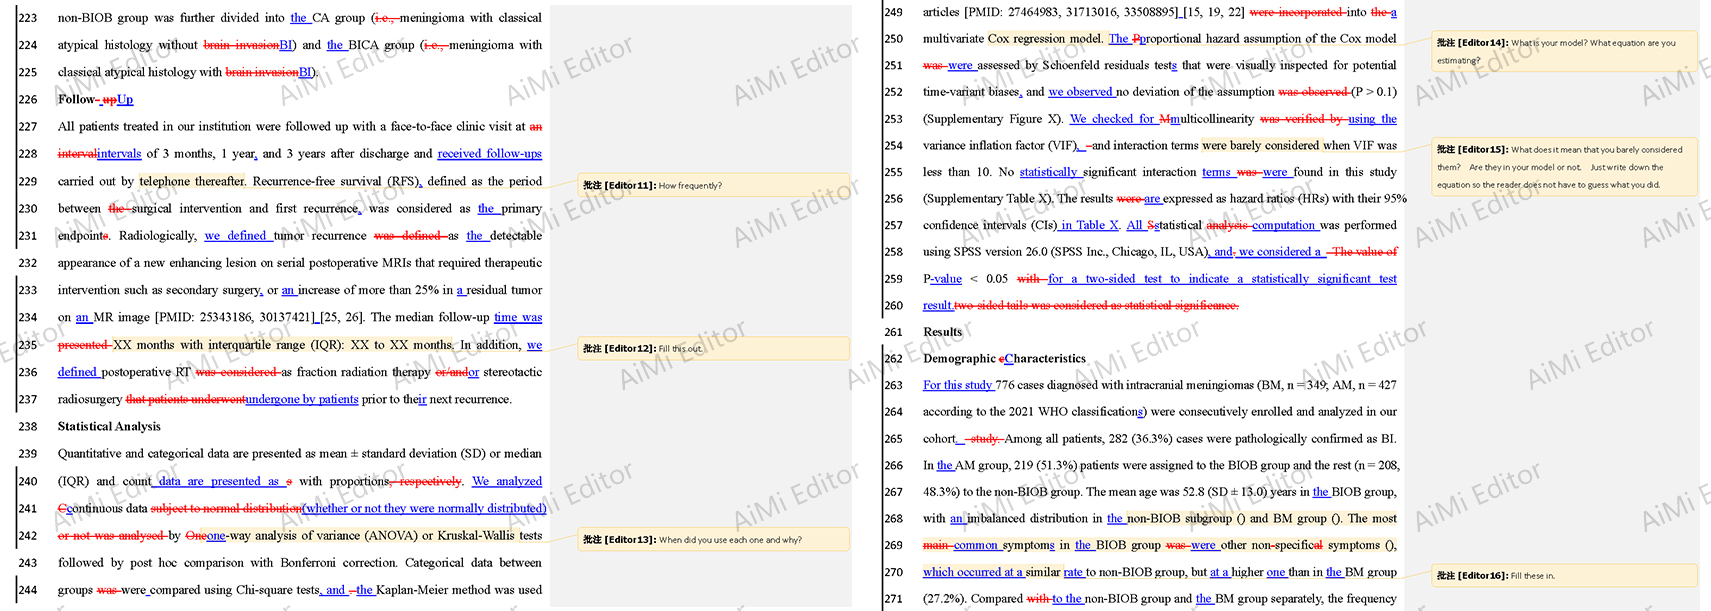Click the text "Supplementary Figure X"
The height and width of the screenshot is (611, 1711).
pos(991,119)
